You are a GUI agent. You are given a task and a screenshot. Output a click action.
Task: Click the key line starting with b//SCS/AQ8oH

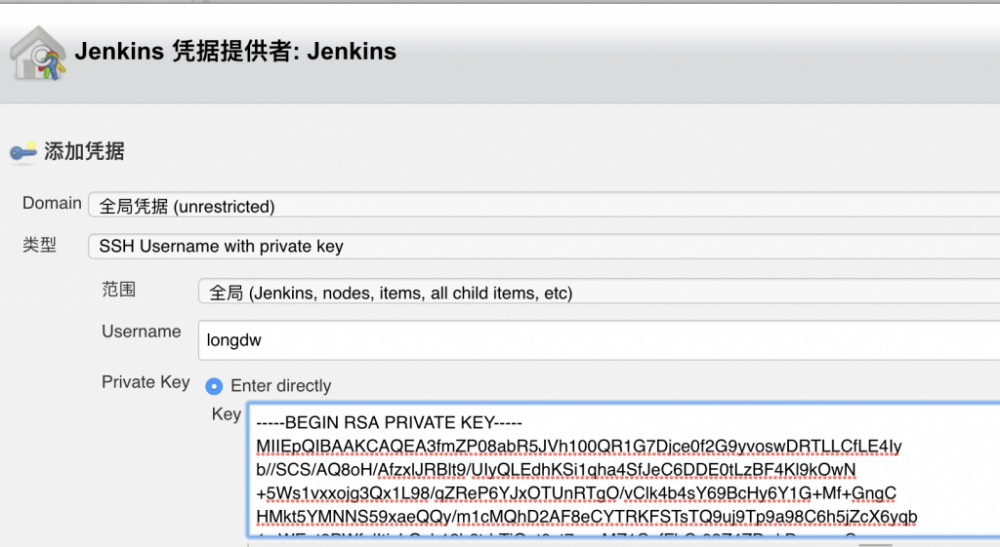point(556,470)
